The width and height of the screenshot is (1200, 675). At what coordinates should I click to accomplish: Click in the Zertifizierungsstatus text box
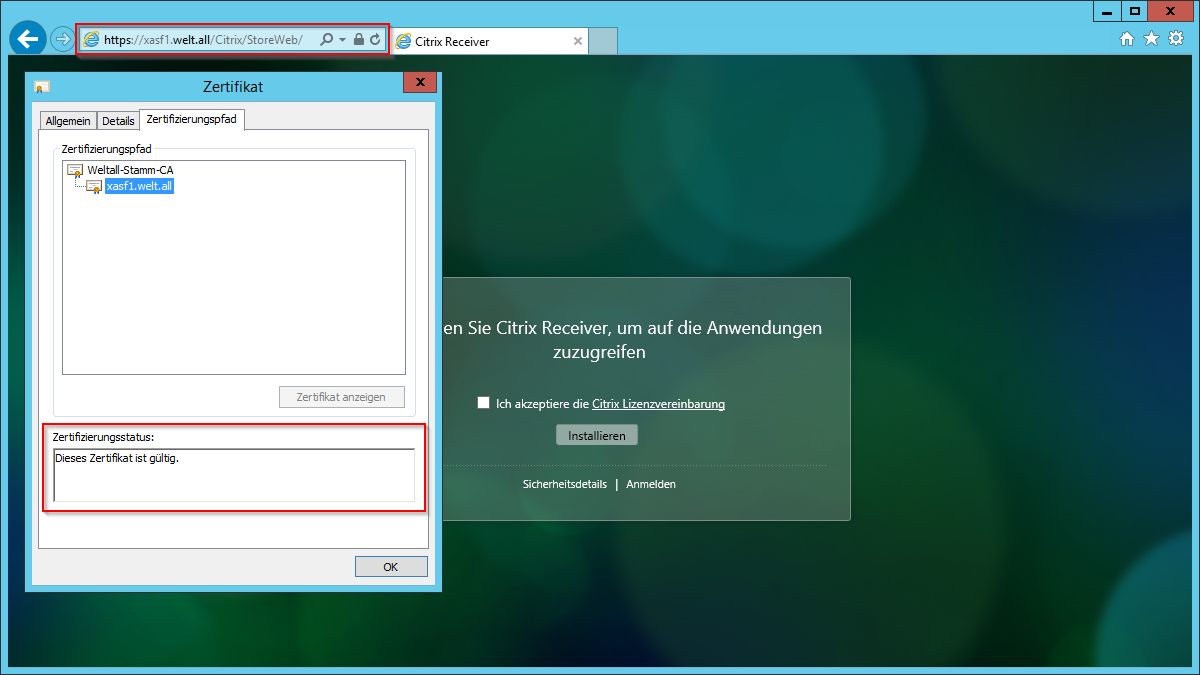point(234,475)
